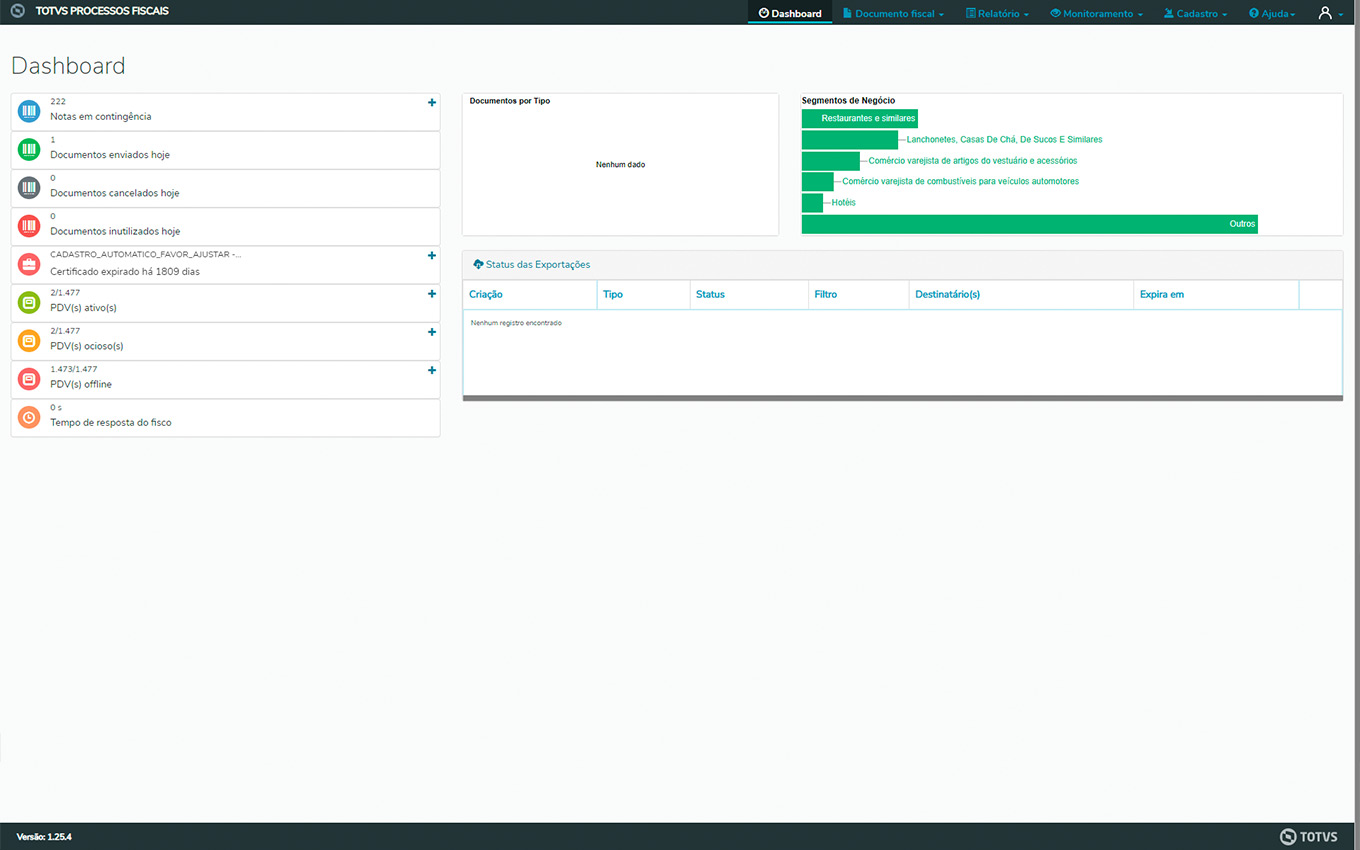Image resolution: width=1360 pixels, height=850 pixels.
Task: Click the red Documentos inutilizados hoje icon
Action: click(x=29, y=226)
